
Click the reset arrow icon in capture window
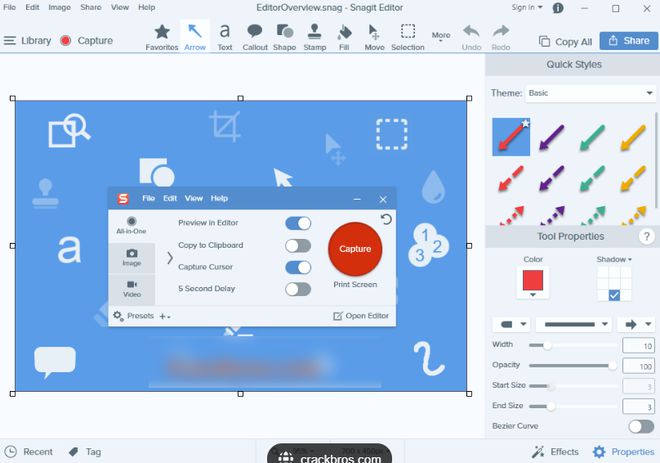[386, 219]
